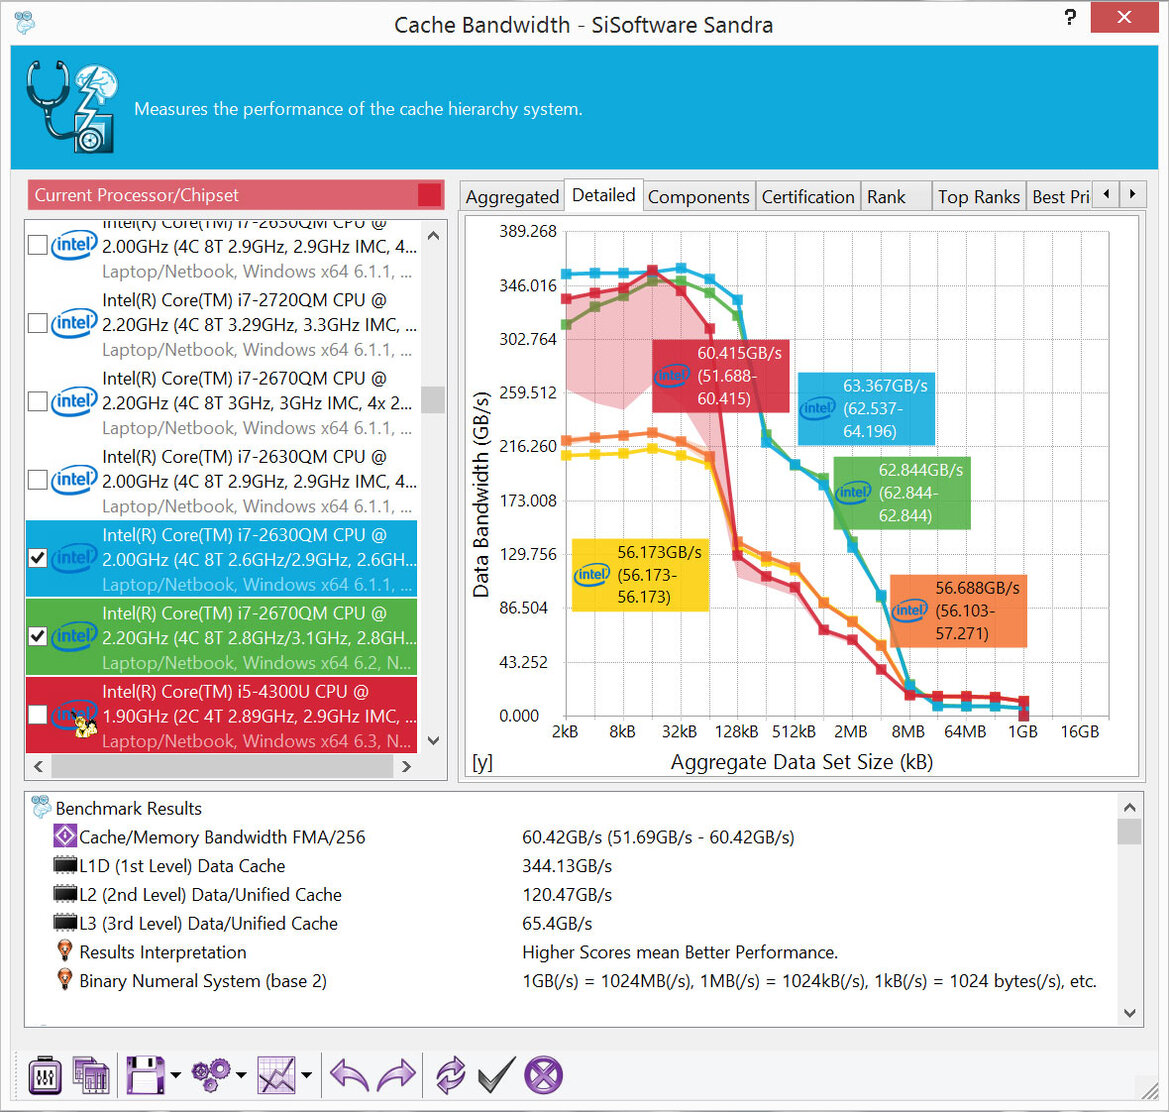This screenshot has width=1169, height=1112.
Task: Click the Current Processor/Chipset header
Action: click(x=236, y=195)
